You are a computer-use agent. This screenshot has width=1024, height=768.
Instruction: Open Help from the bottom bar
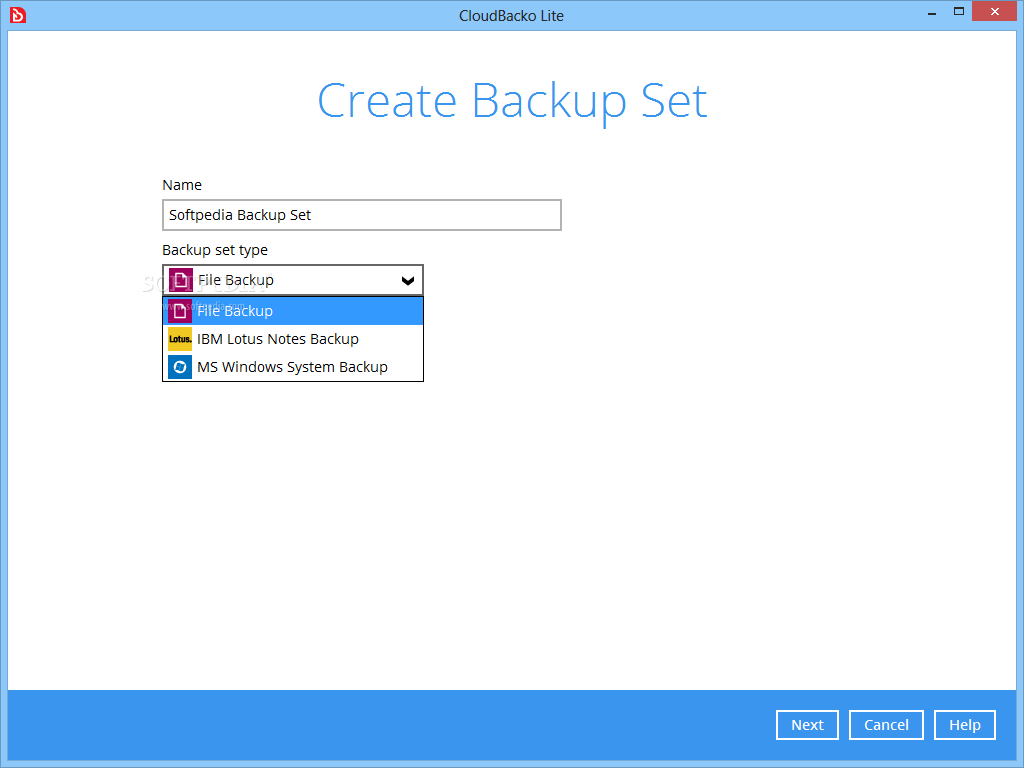click(965, 725)
